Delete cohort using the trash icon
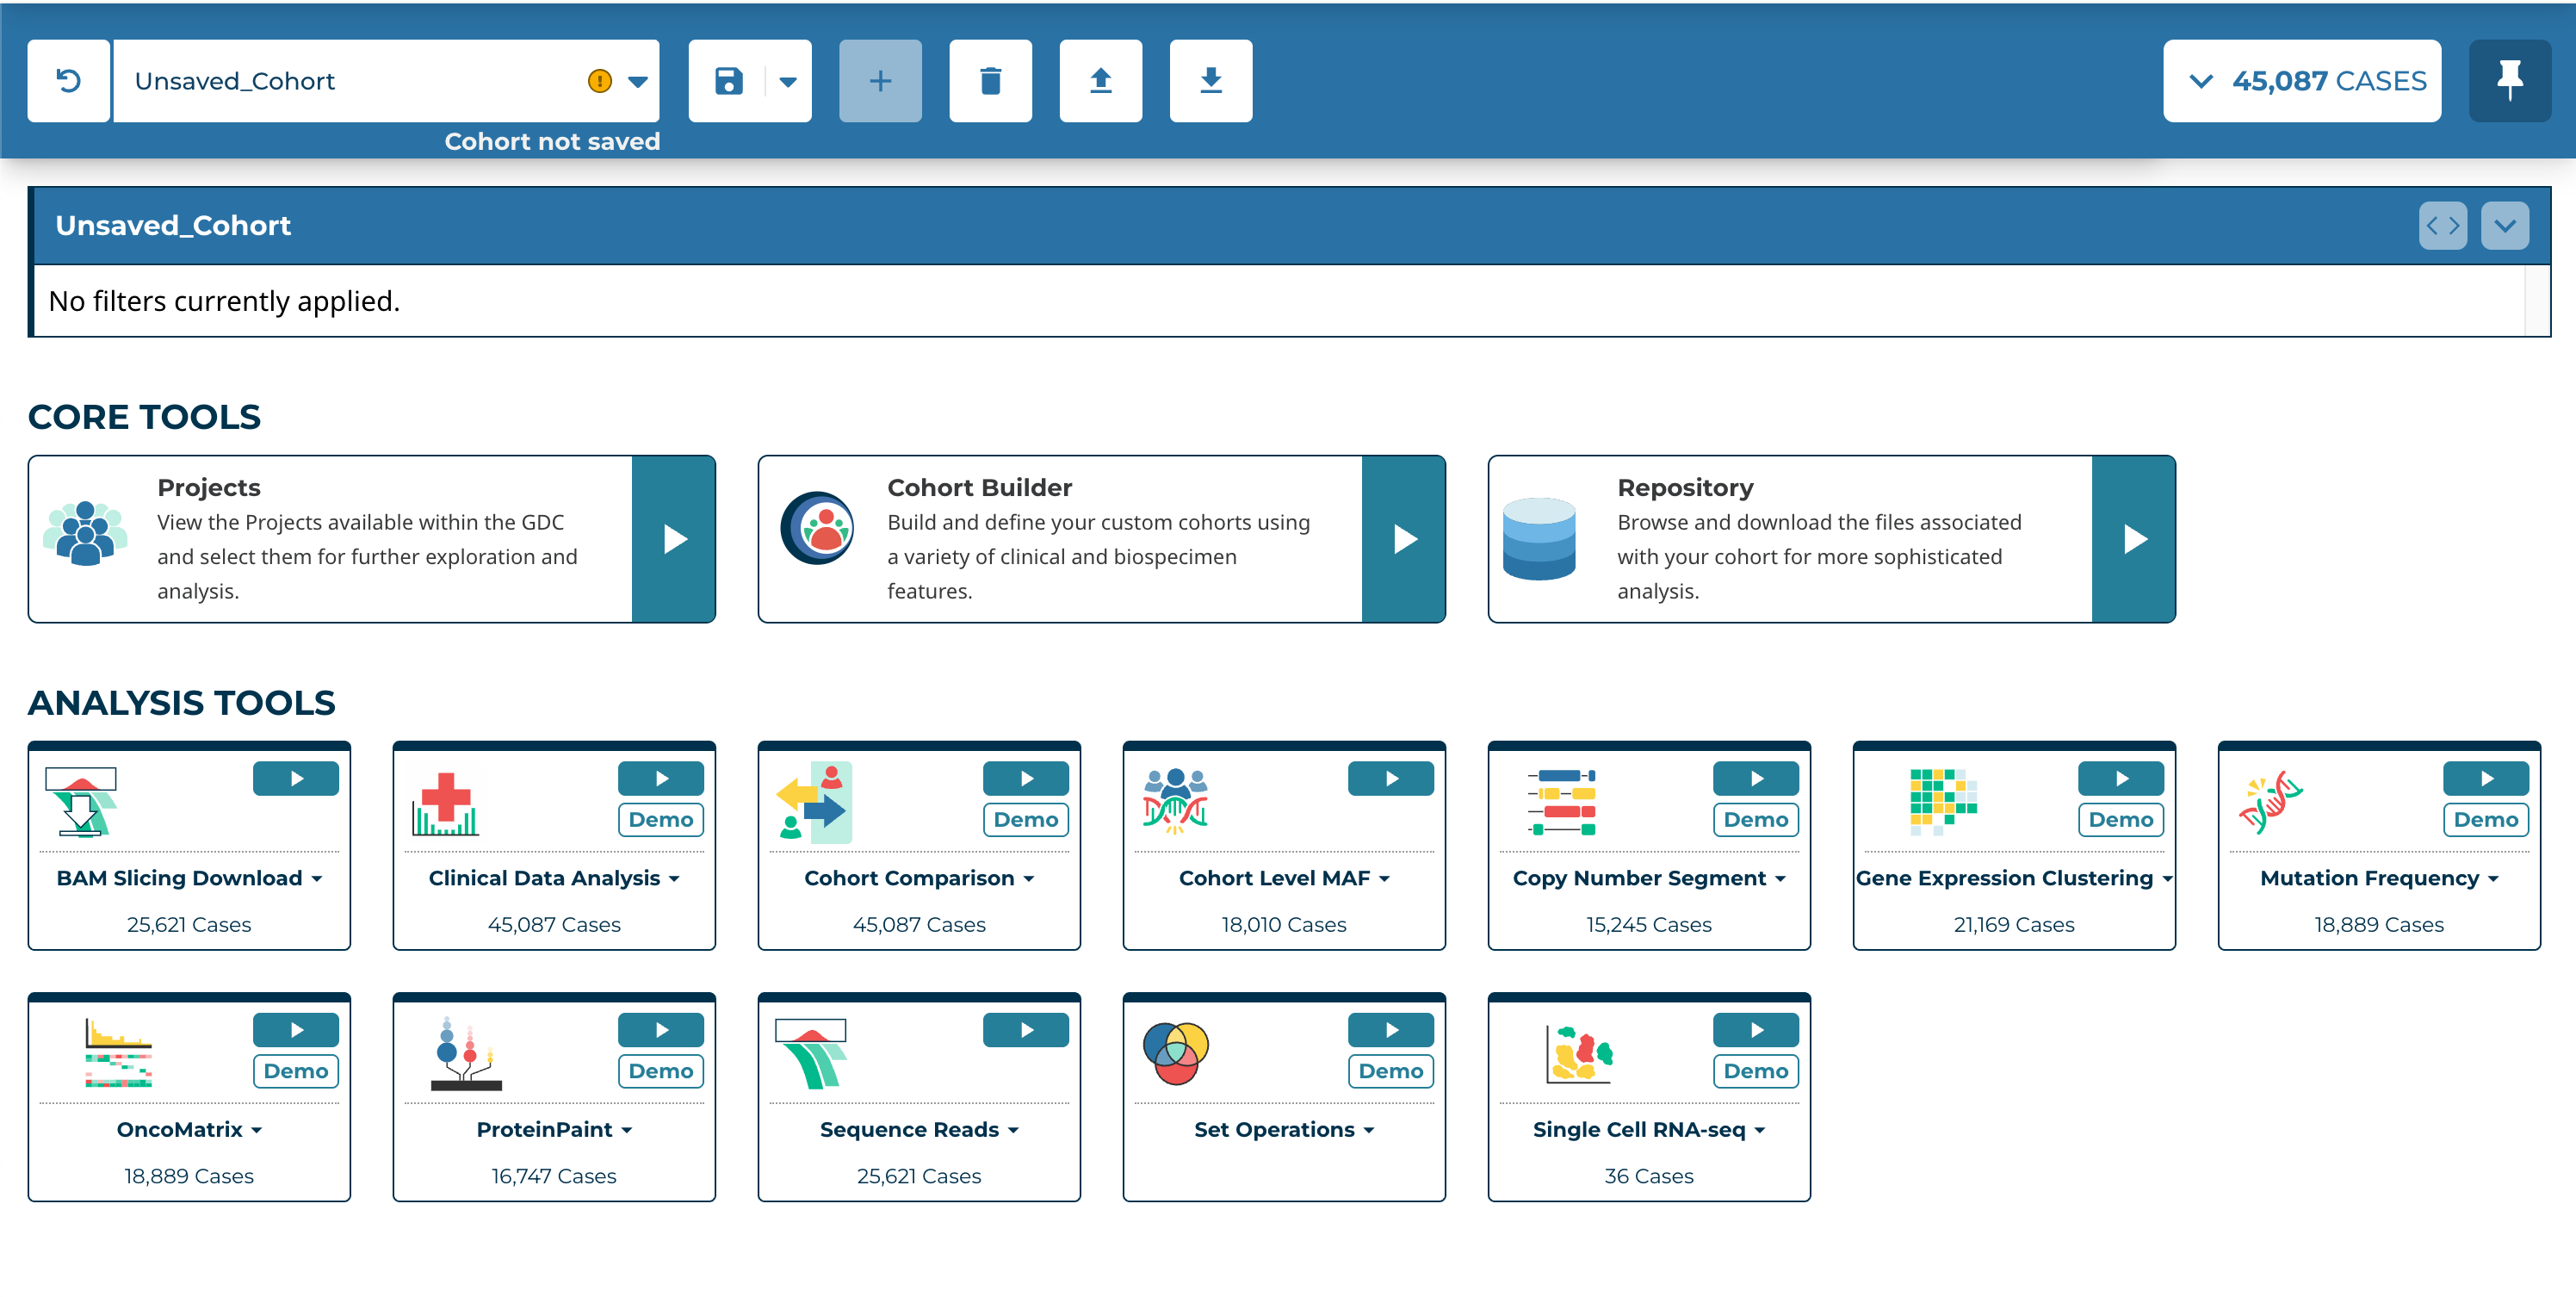This screenshot has height=1297, width=2576. click(990, 81)
